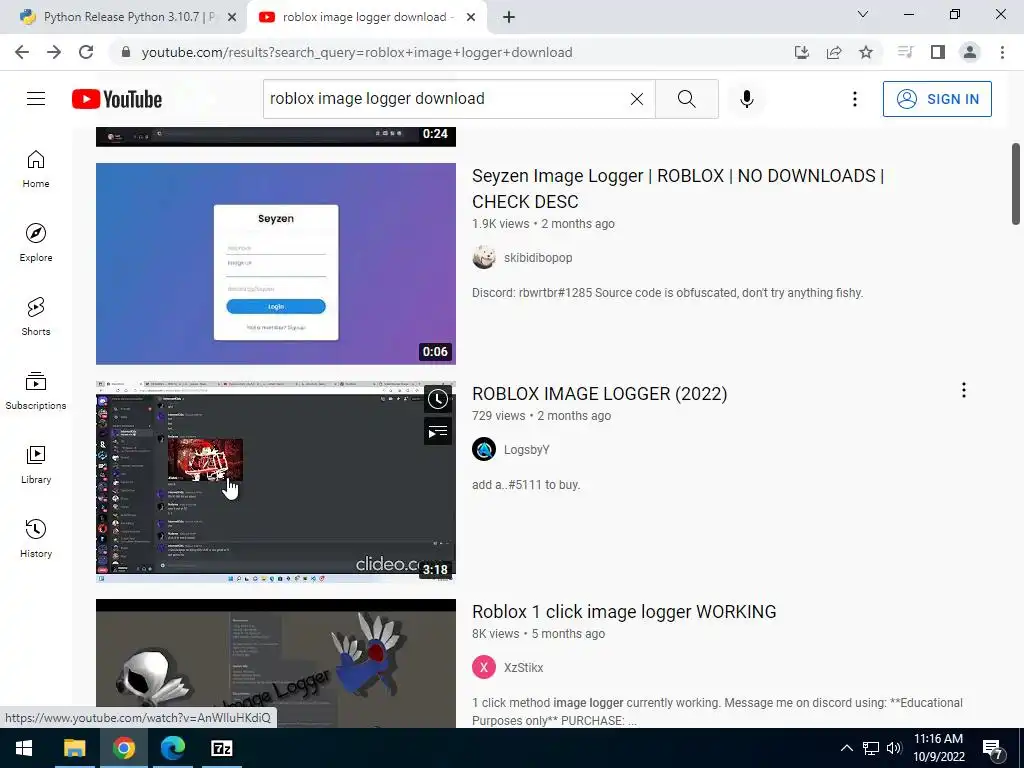
Task: Open action menu for ROBLOX IMAGE LOGGER (2022)
Action: coord(964,390)
